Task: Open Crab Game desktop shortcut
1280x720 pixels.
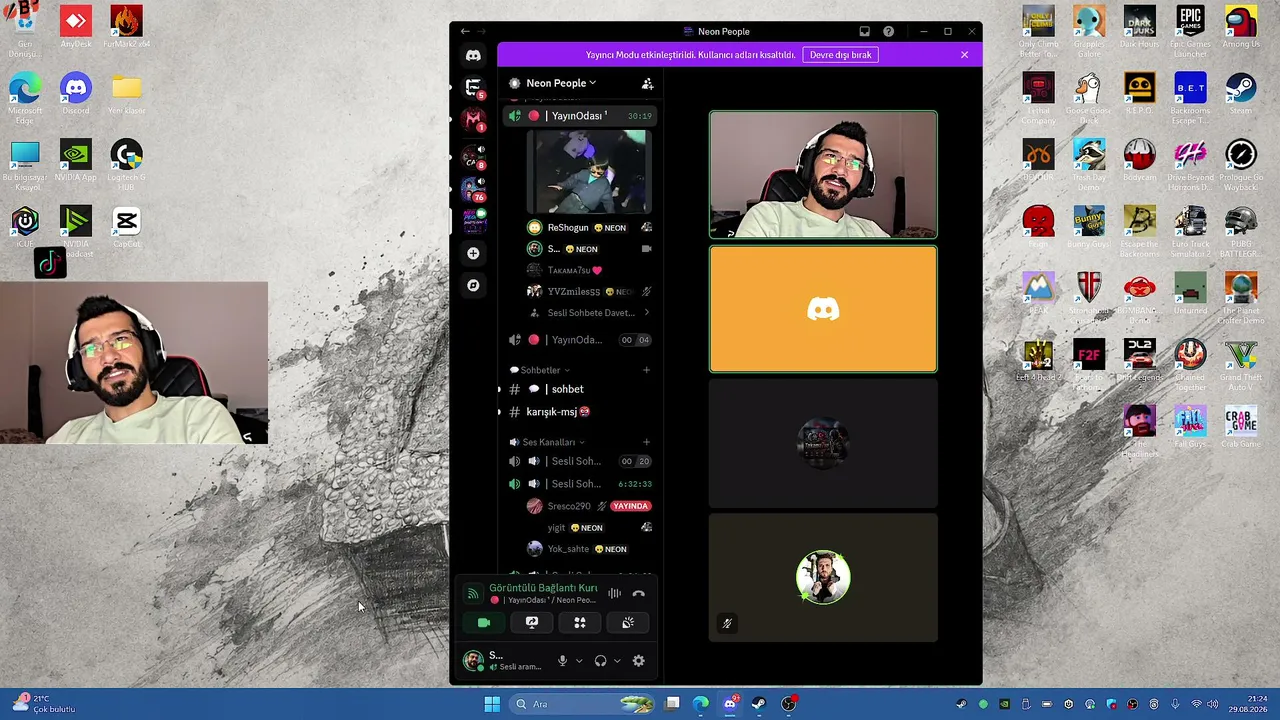Action: pyautogui.click(x=1240, y=427)
